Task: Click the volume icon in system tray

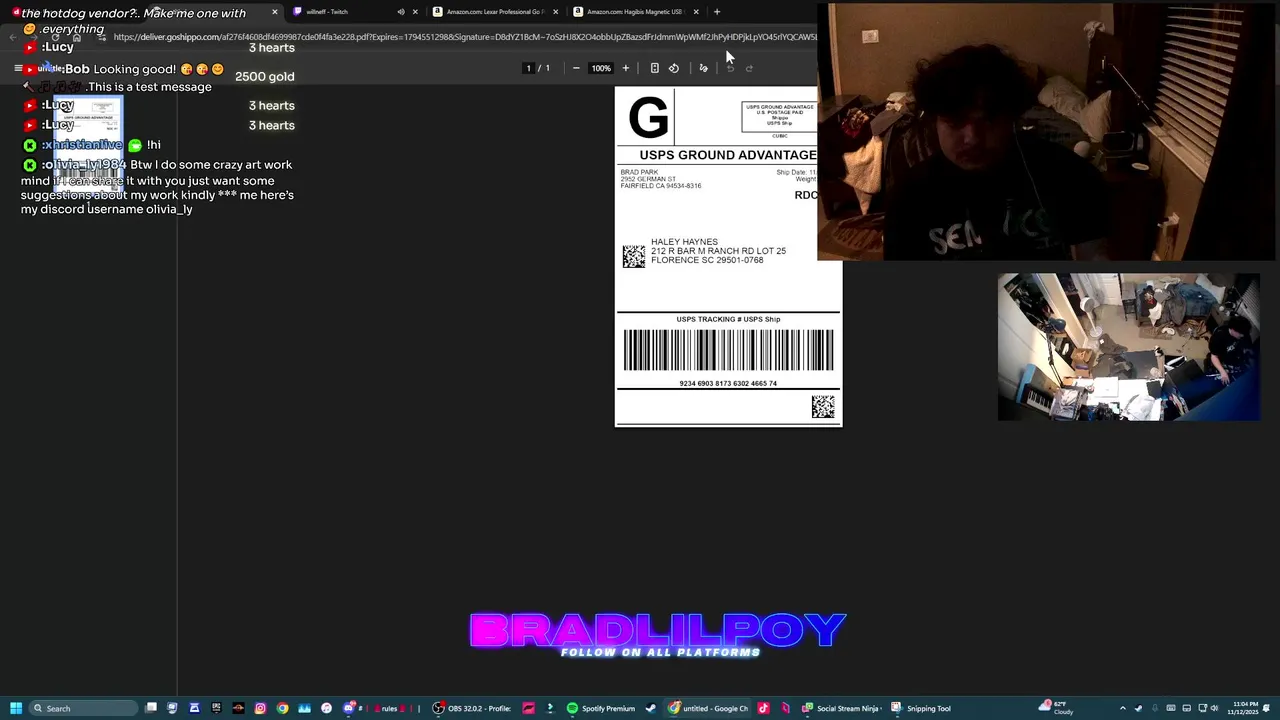Action: pos(1215,708)
